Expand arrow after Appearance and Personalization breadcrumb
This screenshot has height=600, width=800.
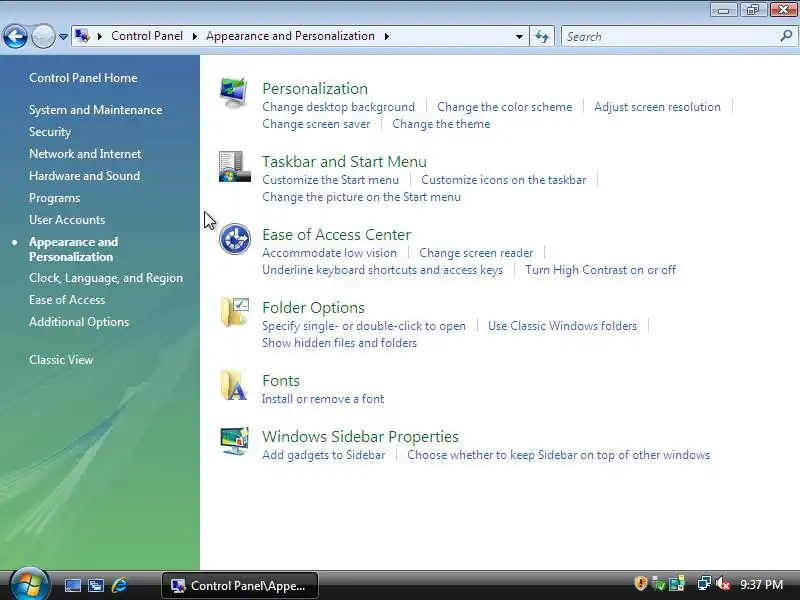click(x=386, y=36)
